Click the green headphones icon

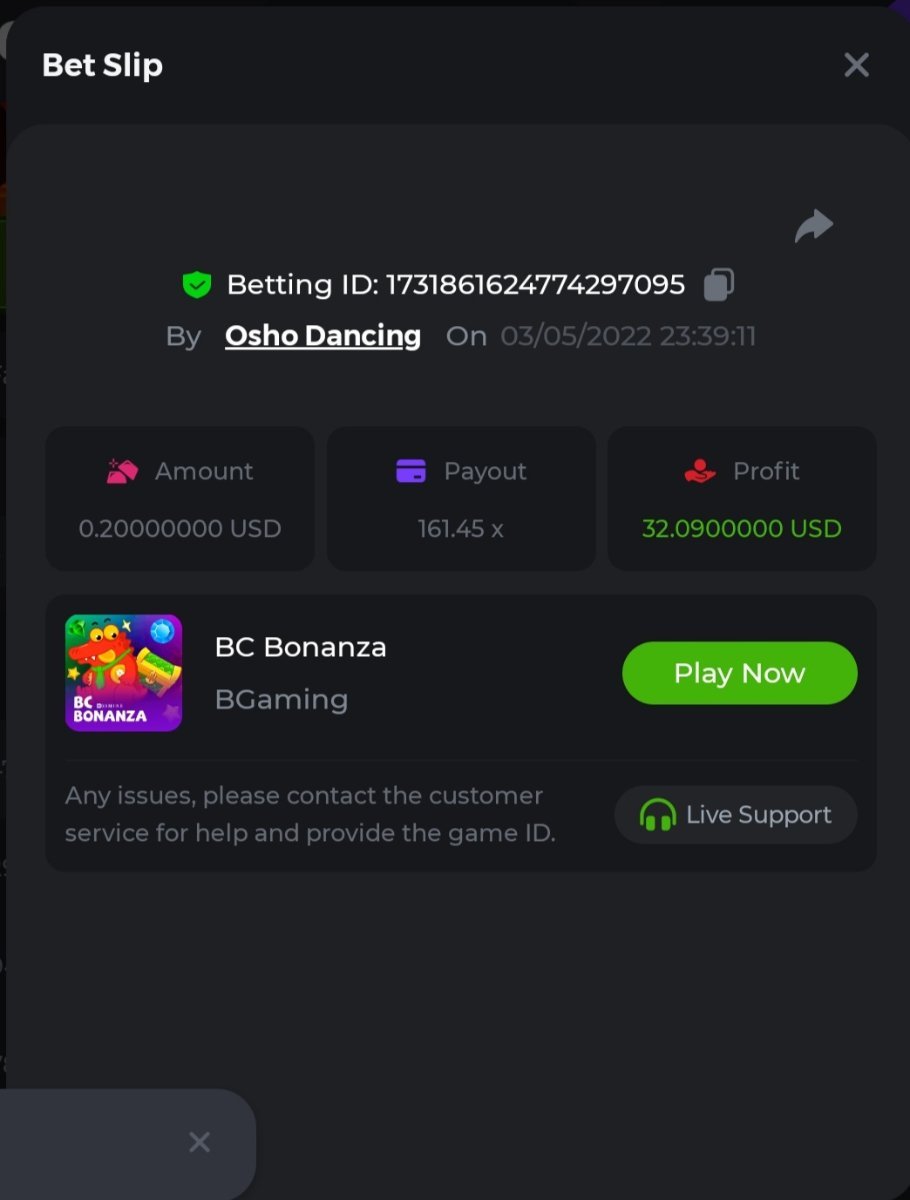(657, 815)
